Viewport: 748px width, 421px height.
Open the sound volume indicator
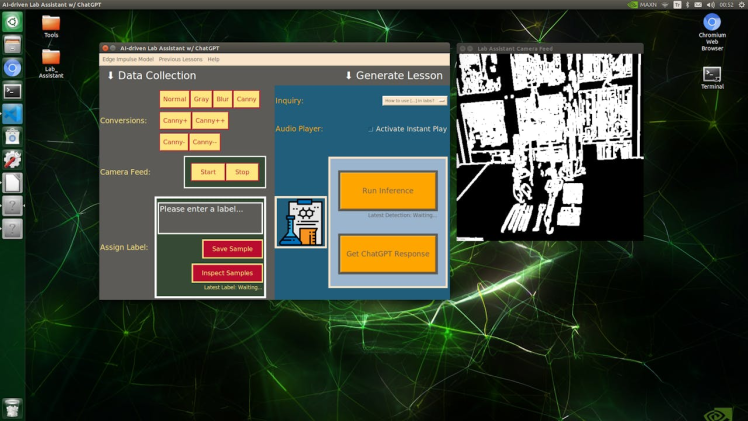710,4
